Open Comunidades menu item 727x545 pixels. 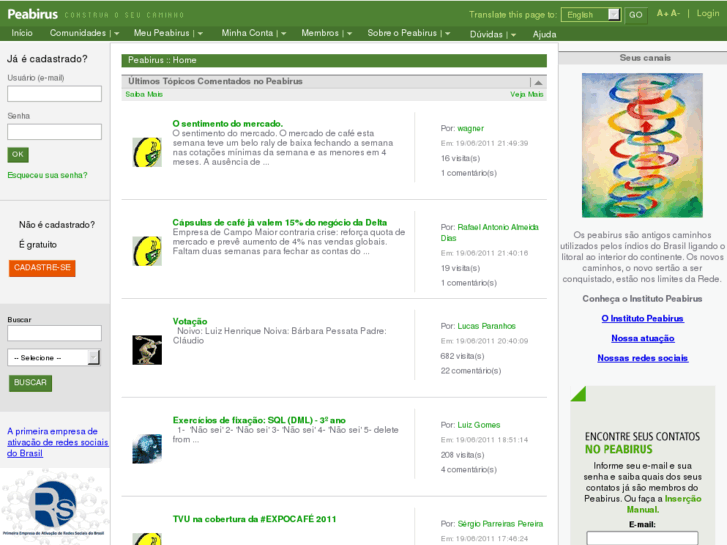pyautogui.click(x=78, y=33)
